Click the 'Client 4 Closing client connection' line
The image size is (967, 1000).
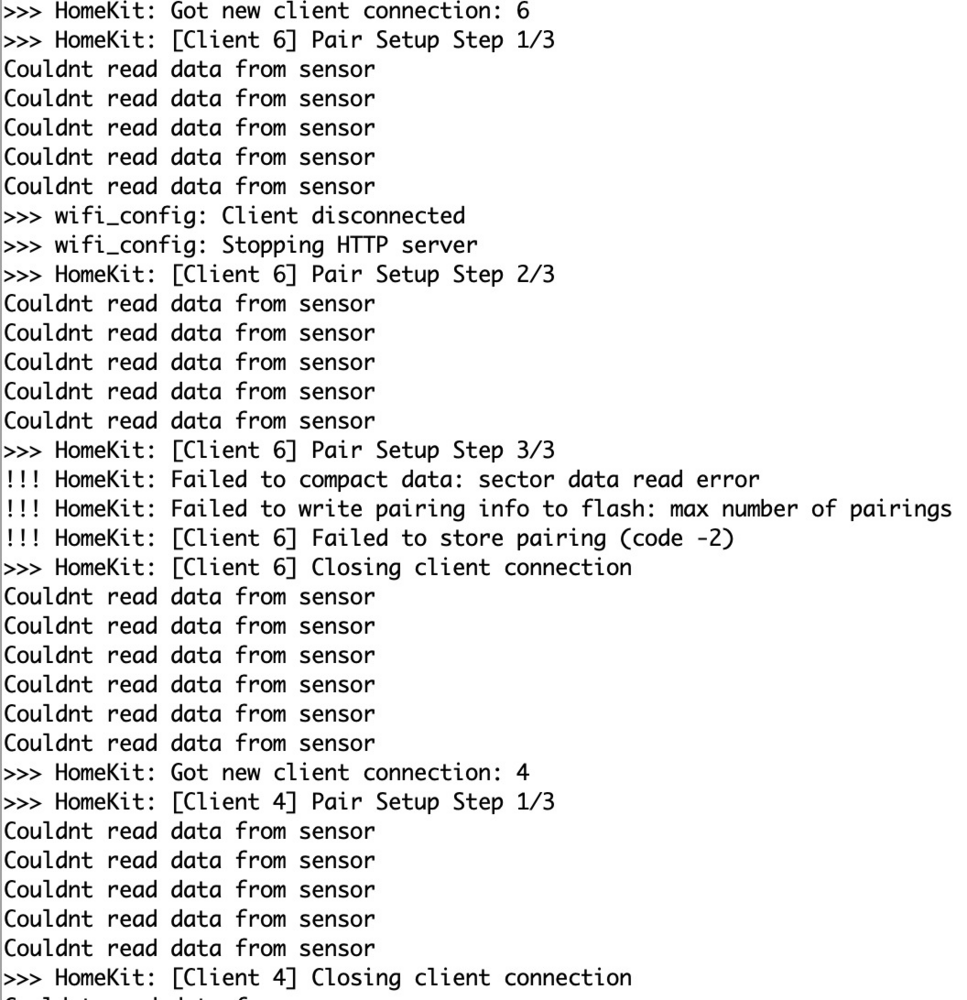pyautogui.click(x=318, y=979)
